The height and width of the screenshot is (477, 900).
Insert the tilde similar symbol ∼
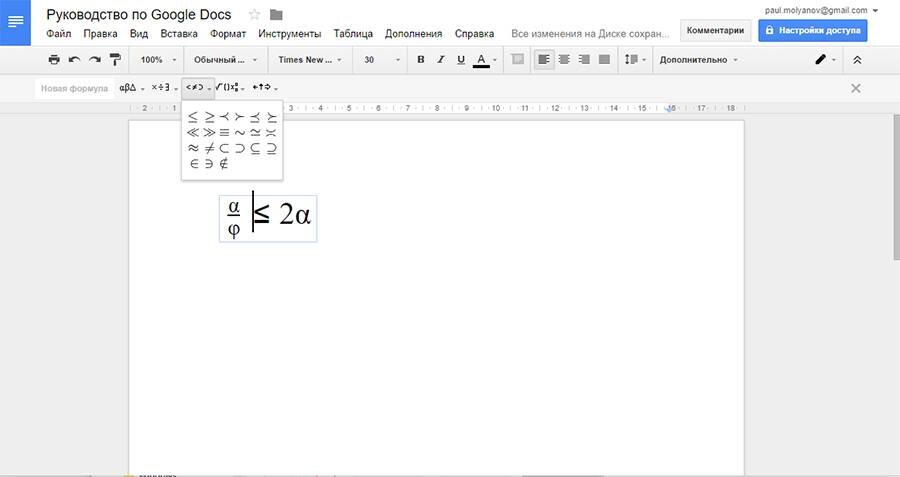tap(239, 133)
